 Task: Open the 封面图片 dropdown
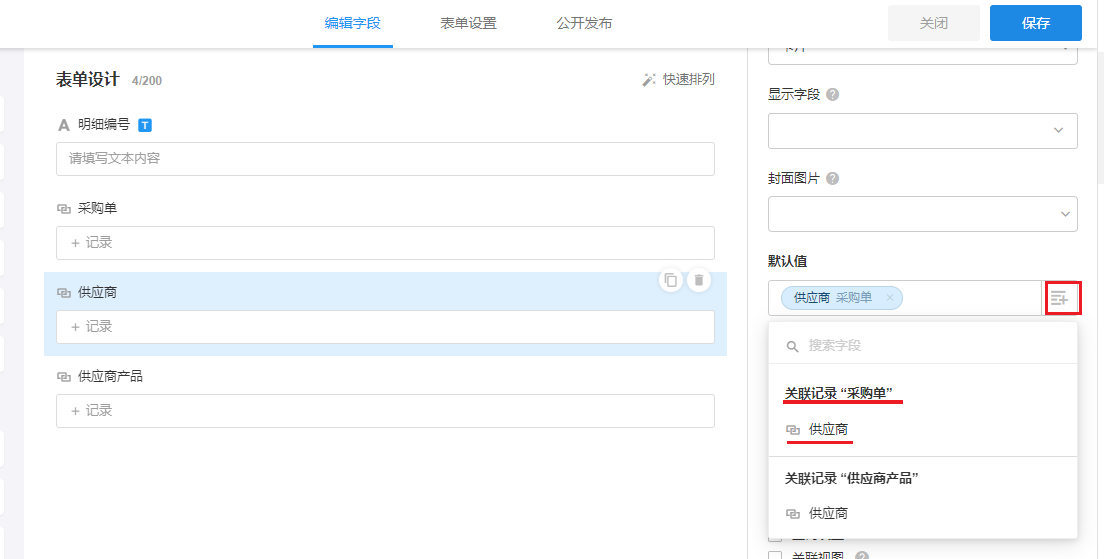tap(922, 214)
